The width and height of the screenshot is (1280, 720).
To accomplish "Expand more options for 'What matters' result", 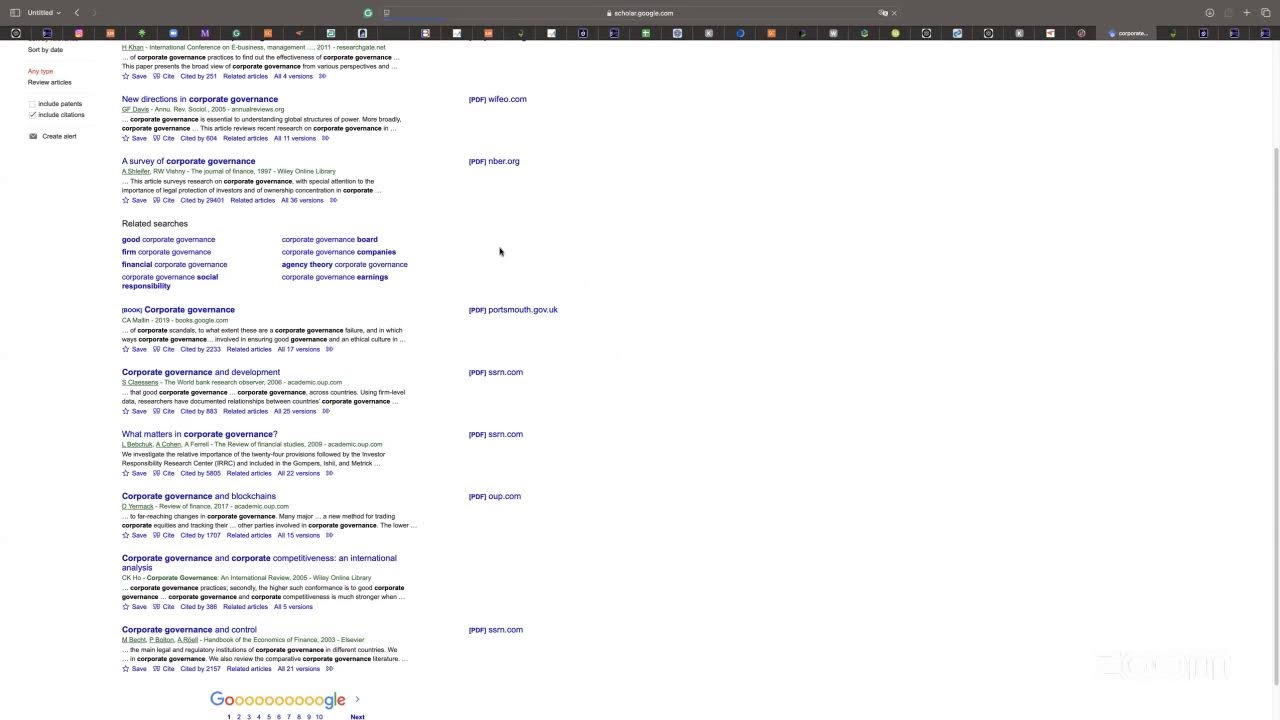I will pos(329,473).
